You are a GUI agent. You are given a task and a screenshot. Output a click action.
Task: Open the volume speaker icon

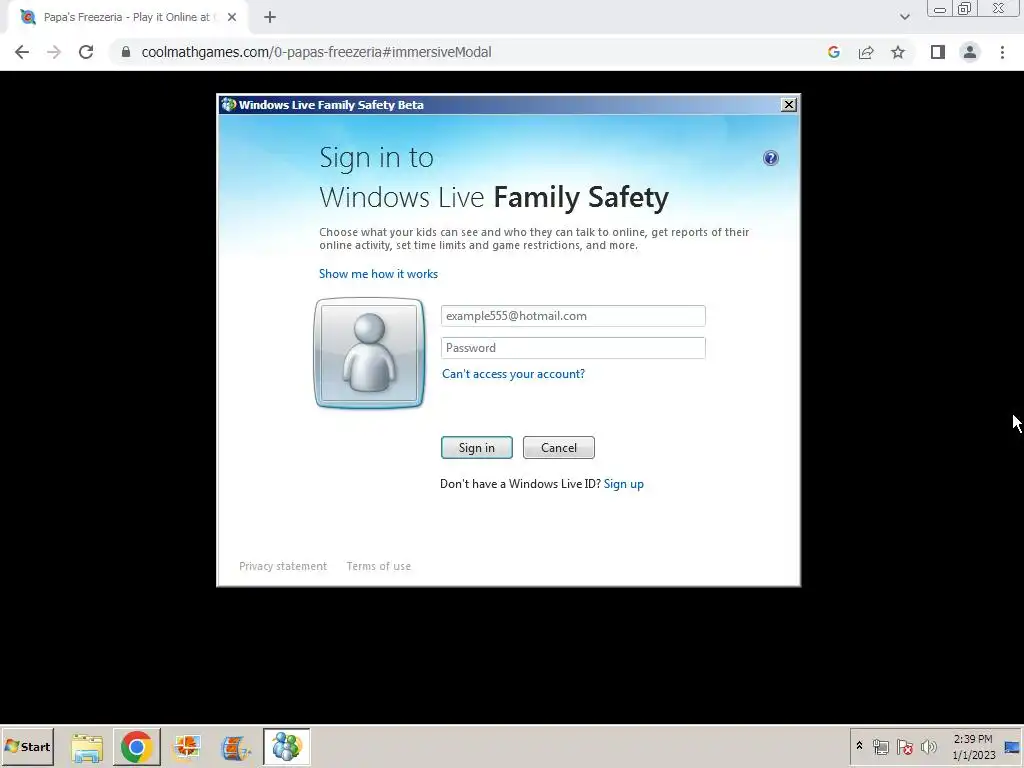click(928, 746)
